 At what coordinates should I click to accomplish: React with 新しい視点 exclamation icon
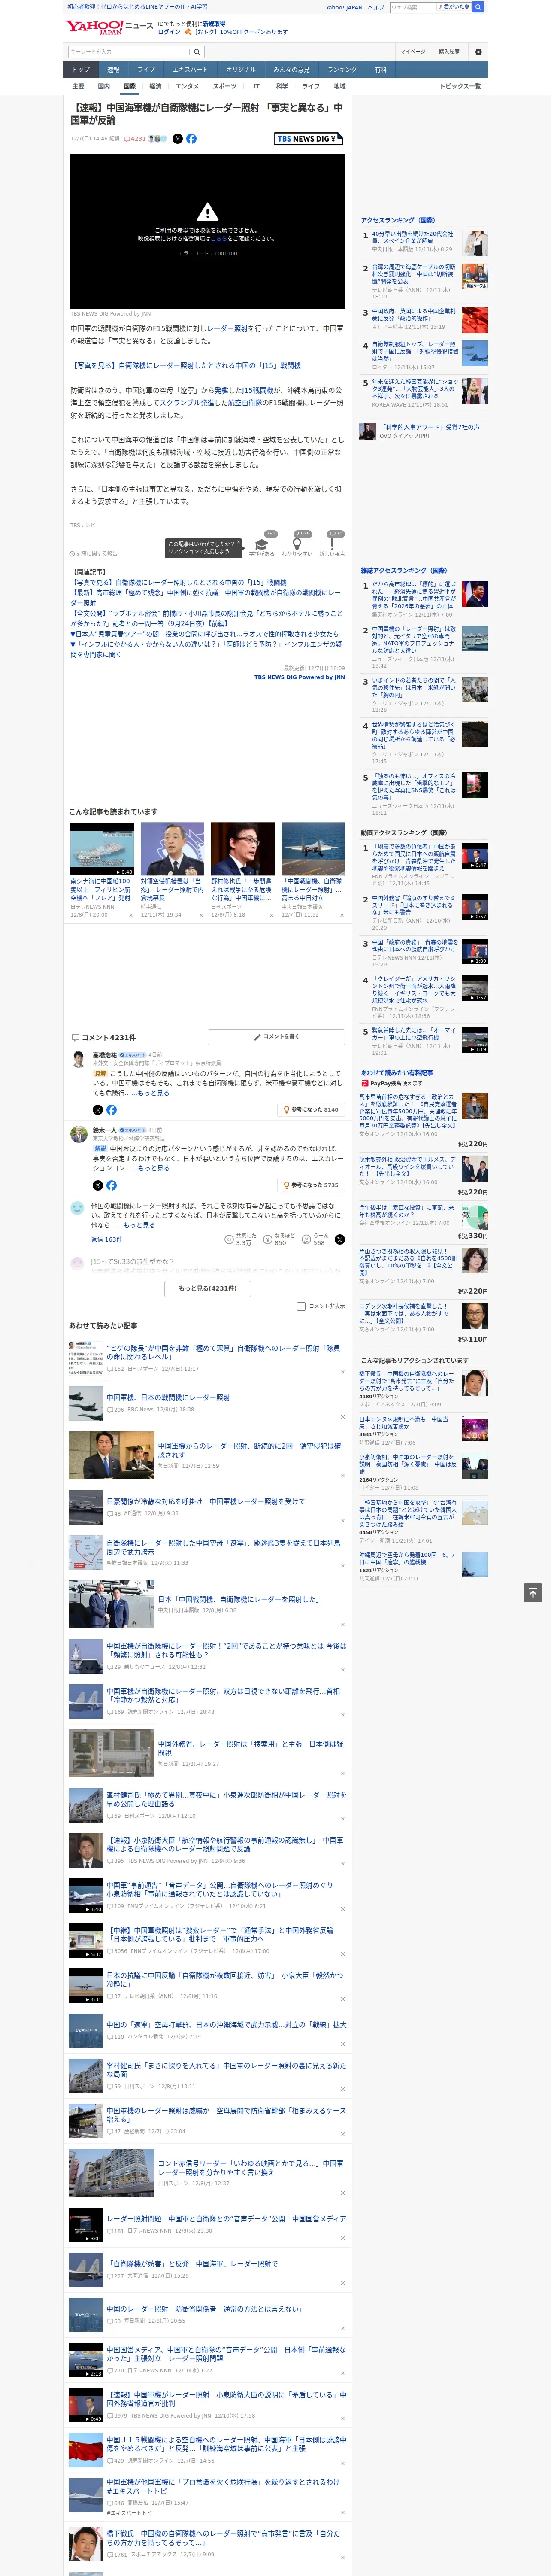pos(332,545)
